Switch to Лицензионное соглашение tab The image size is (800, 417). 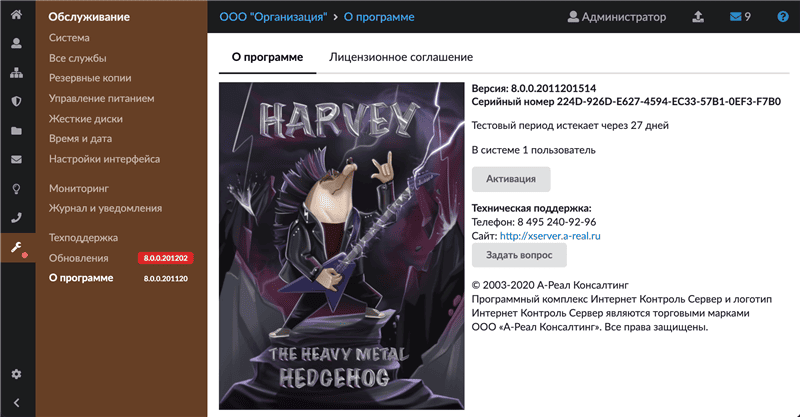coord(401,57)
